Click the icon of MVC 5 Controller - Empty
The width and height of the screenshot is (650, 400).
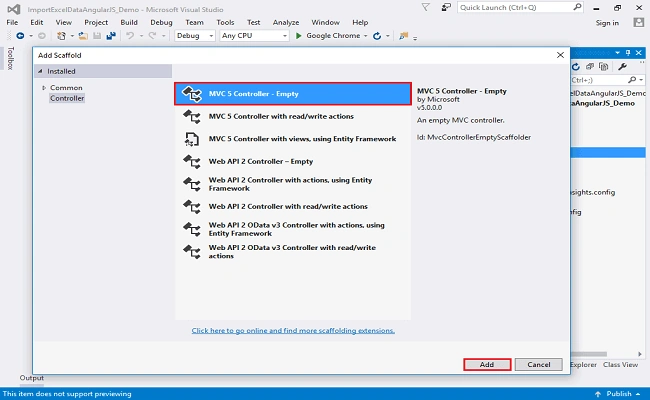click(192, 94)
